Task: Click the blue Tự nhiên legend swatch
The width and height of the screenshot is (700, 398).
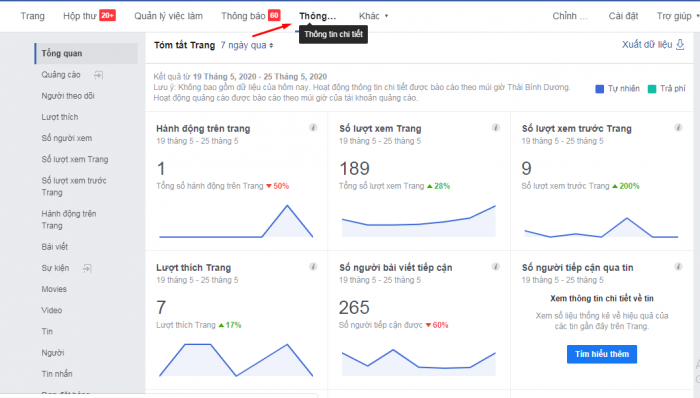Action: click(x=600, y=89)
